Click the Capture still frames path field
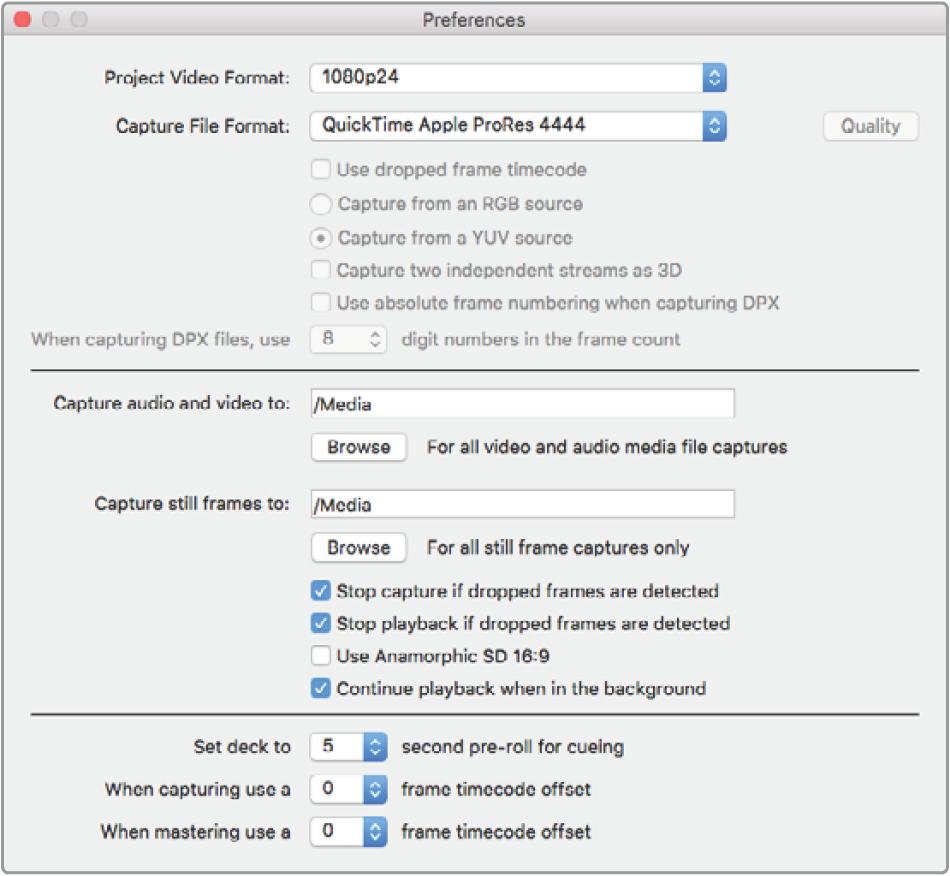The image size is (950, 876). coord(522,505)
